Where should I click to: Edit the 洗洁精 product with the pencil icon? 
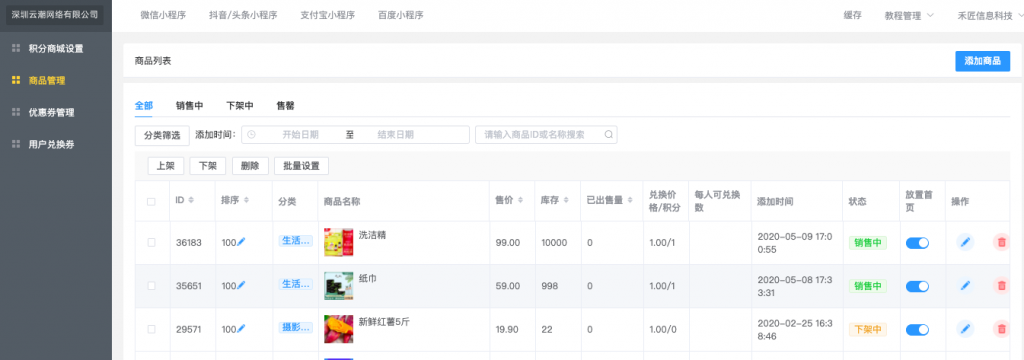coord(965,242)
